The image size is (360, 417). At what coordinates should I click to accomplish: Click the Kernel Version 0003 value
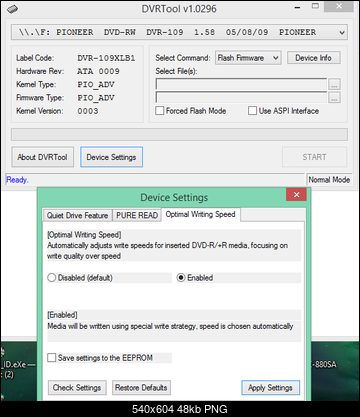coord(88,111)
